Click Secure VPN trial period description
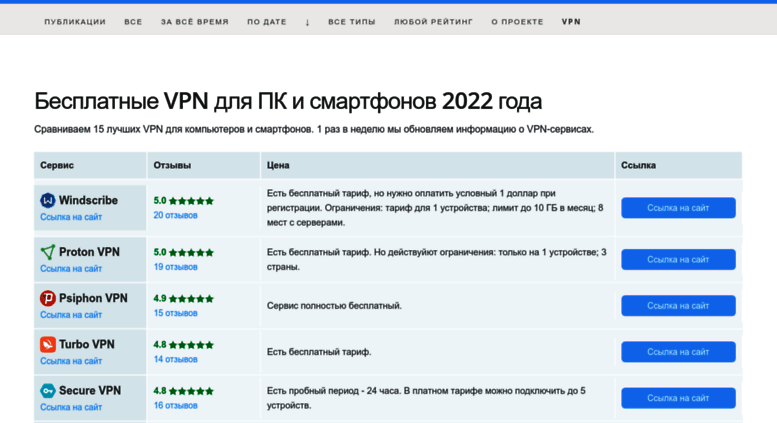This screenshot has width=777, height=423. (426, 398)
